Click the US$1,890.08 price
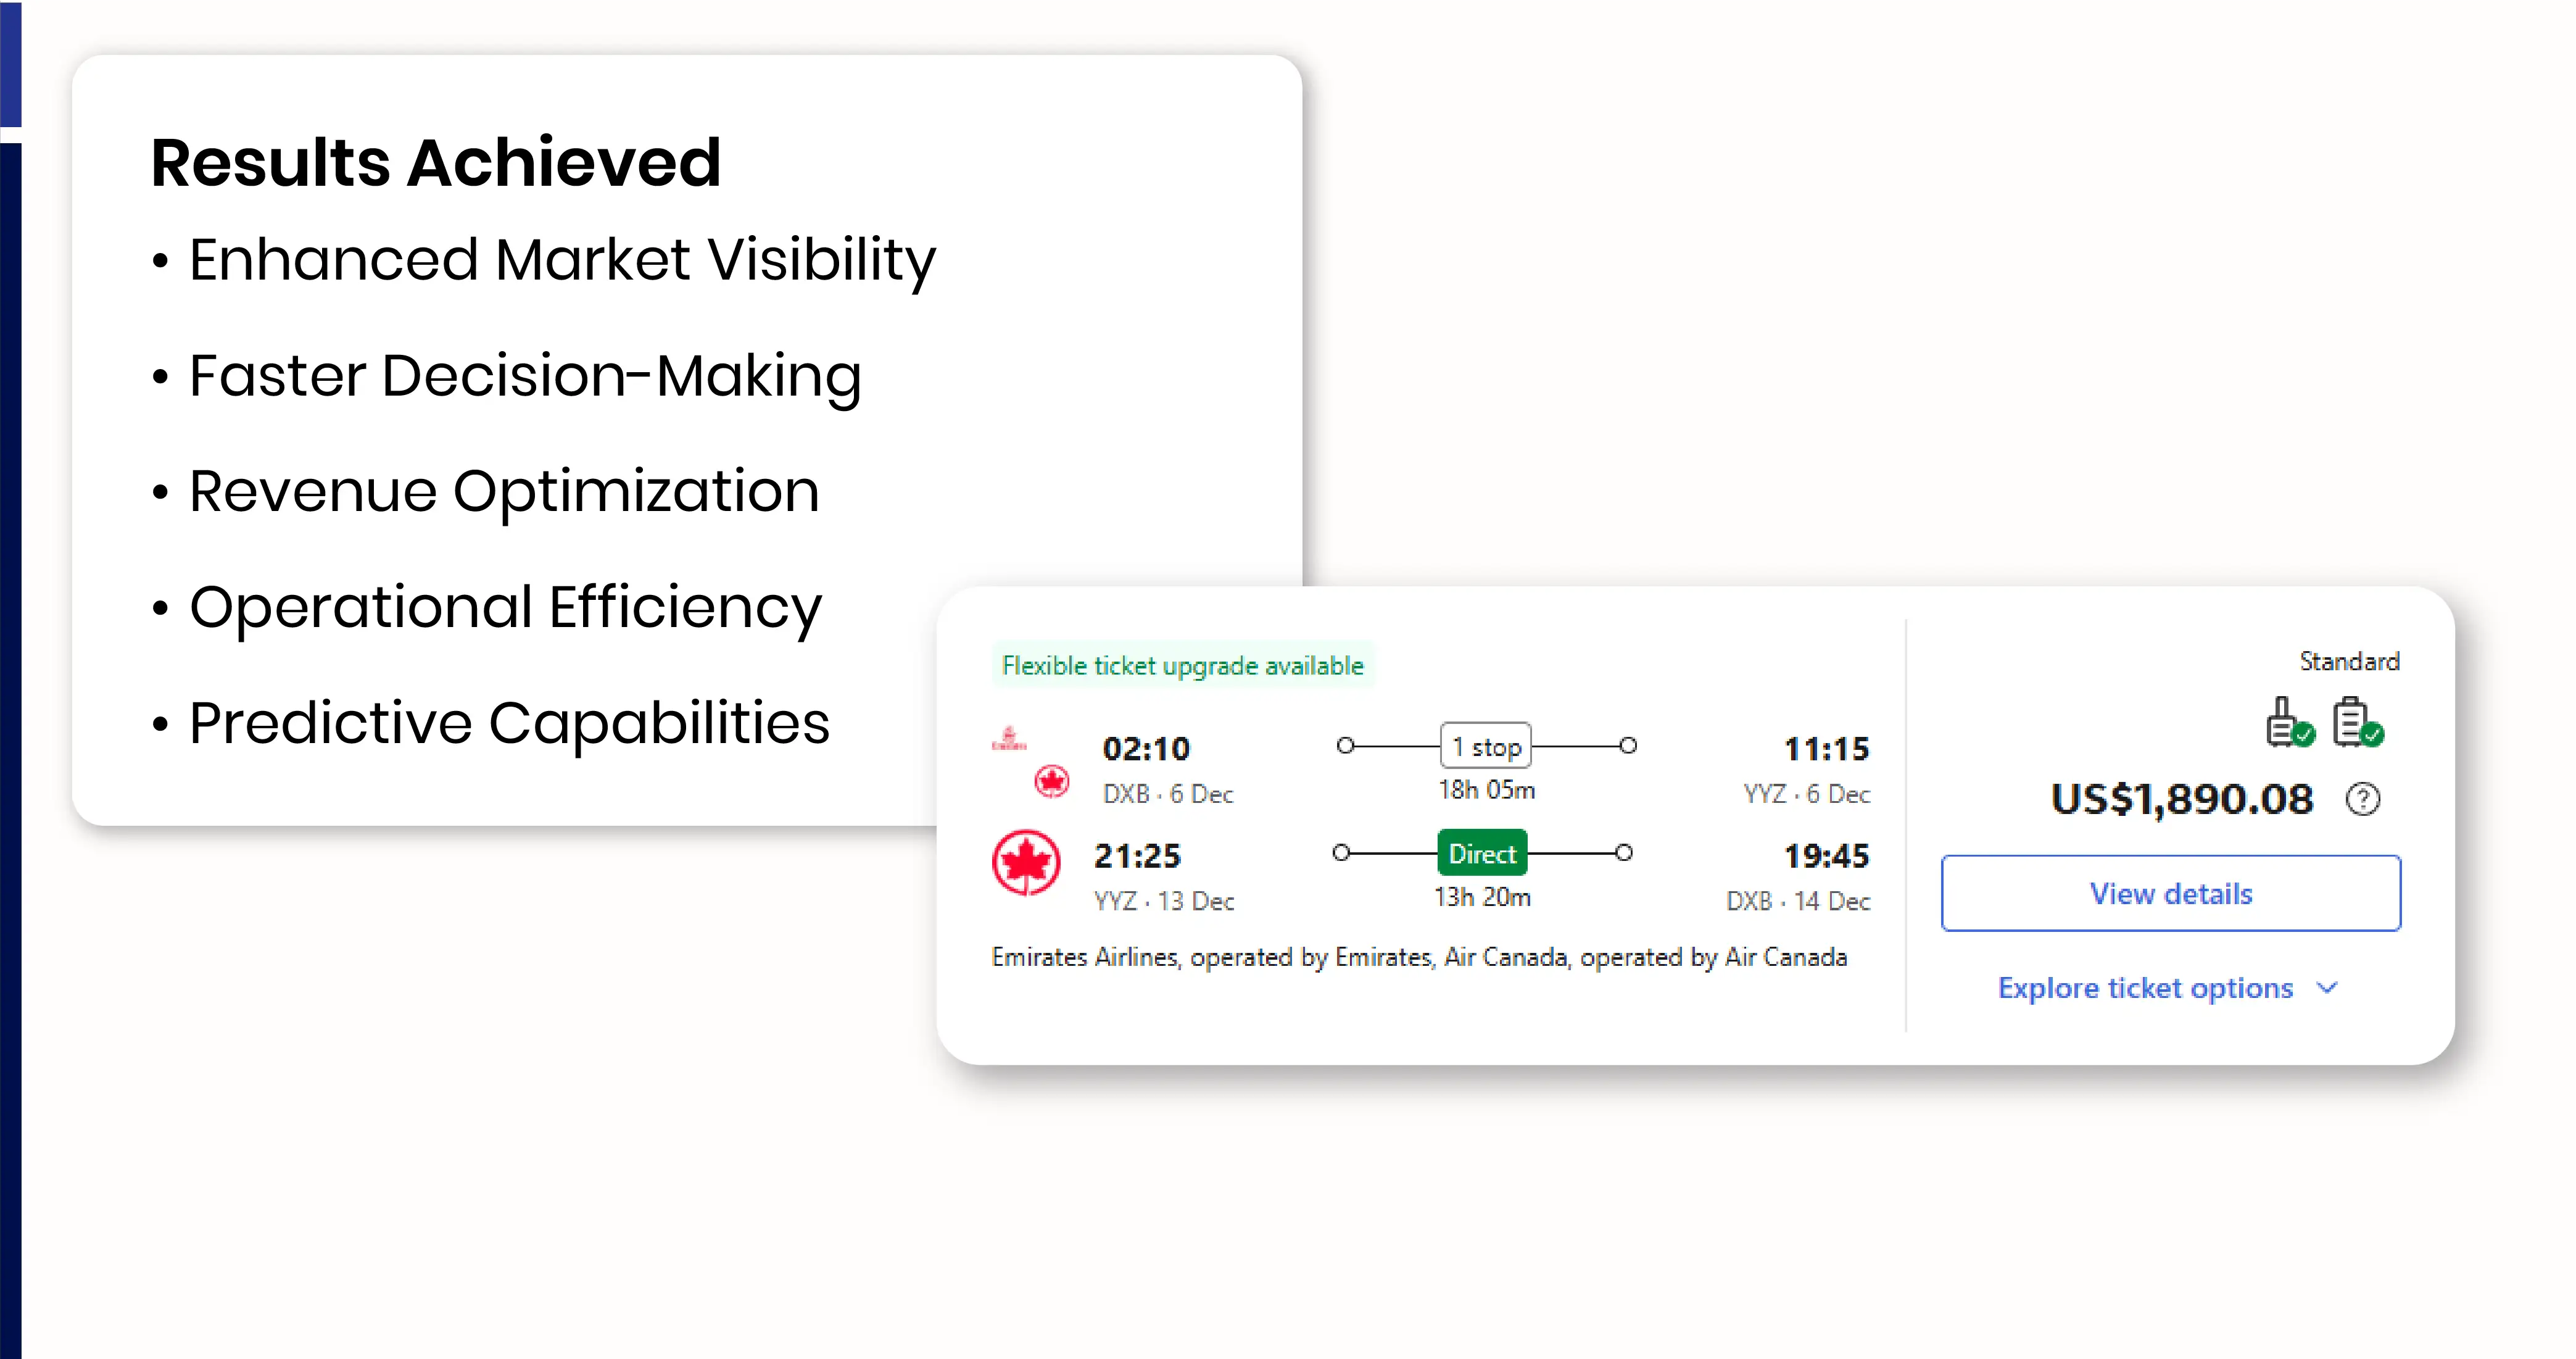 click(x=2181, y=799)
